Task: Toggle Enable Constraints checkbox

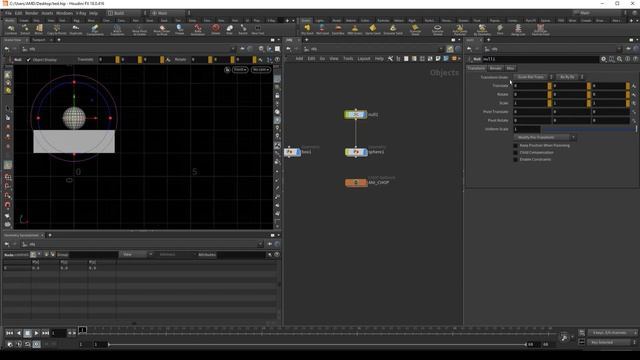Action: pos(515,159)
